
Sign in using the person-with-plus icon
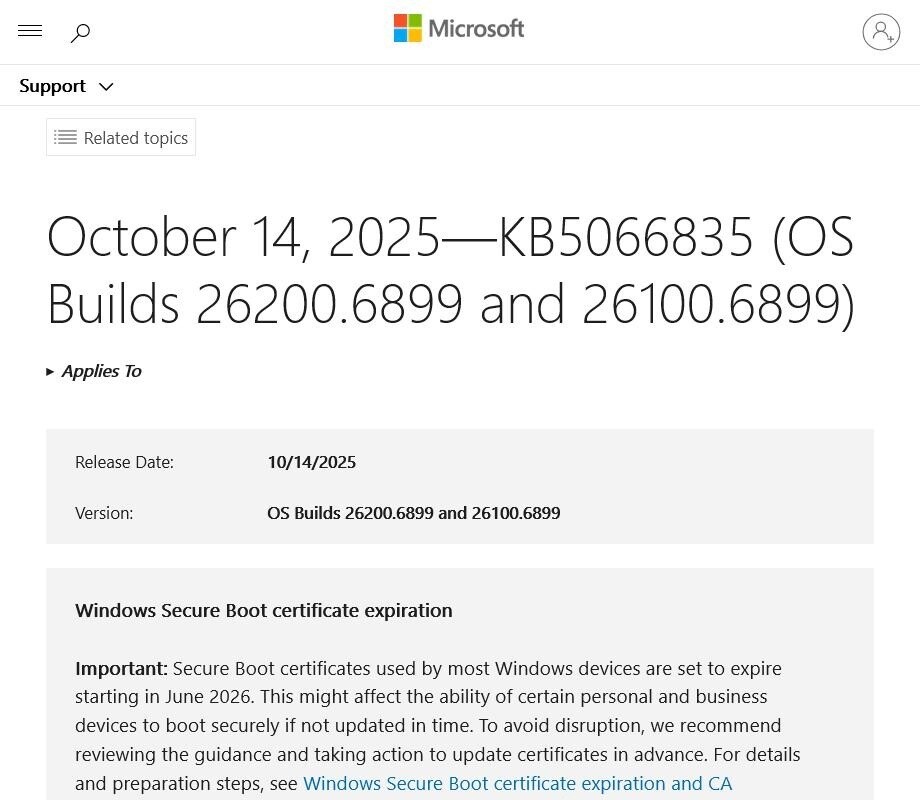tap(880, 31)
